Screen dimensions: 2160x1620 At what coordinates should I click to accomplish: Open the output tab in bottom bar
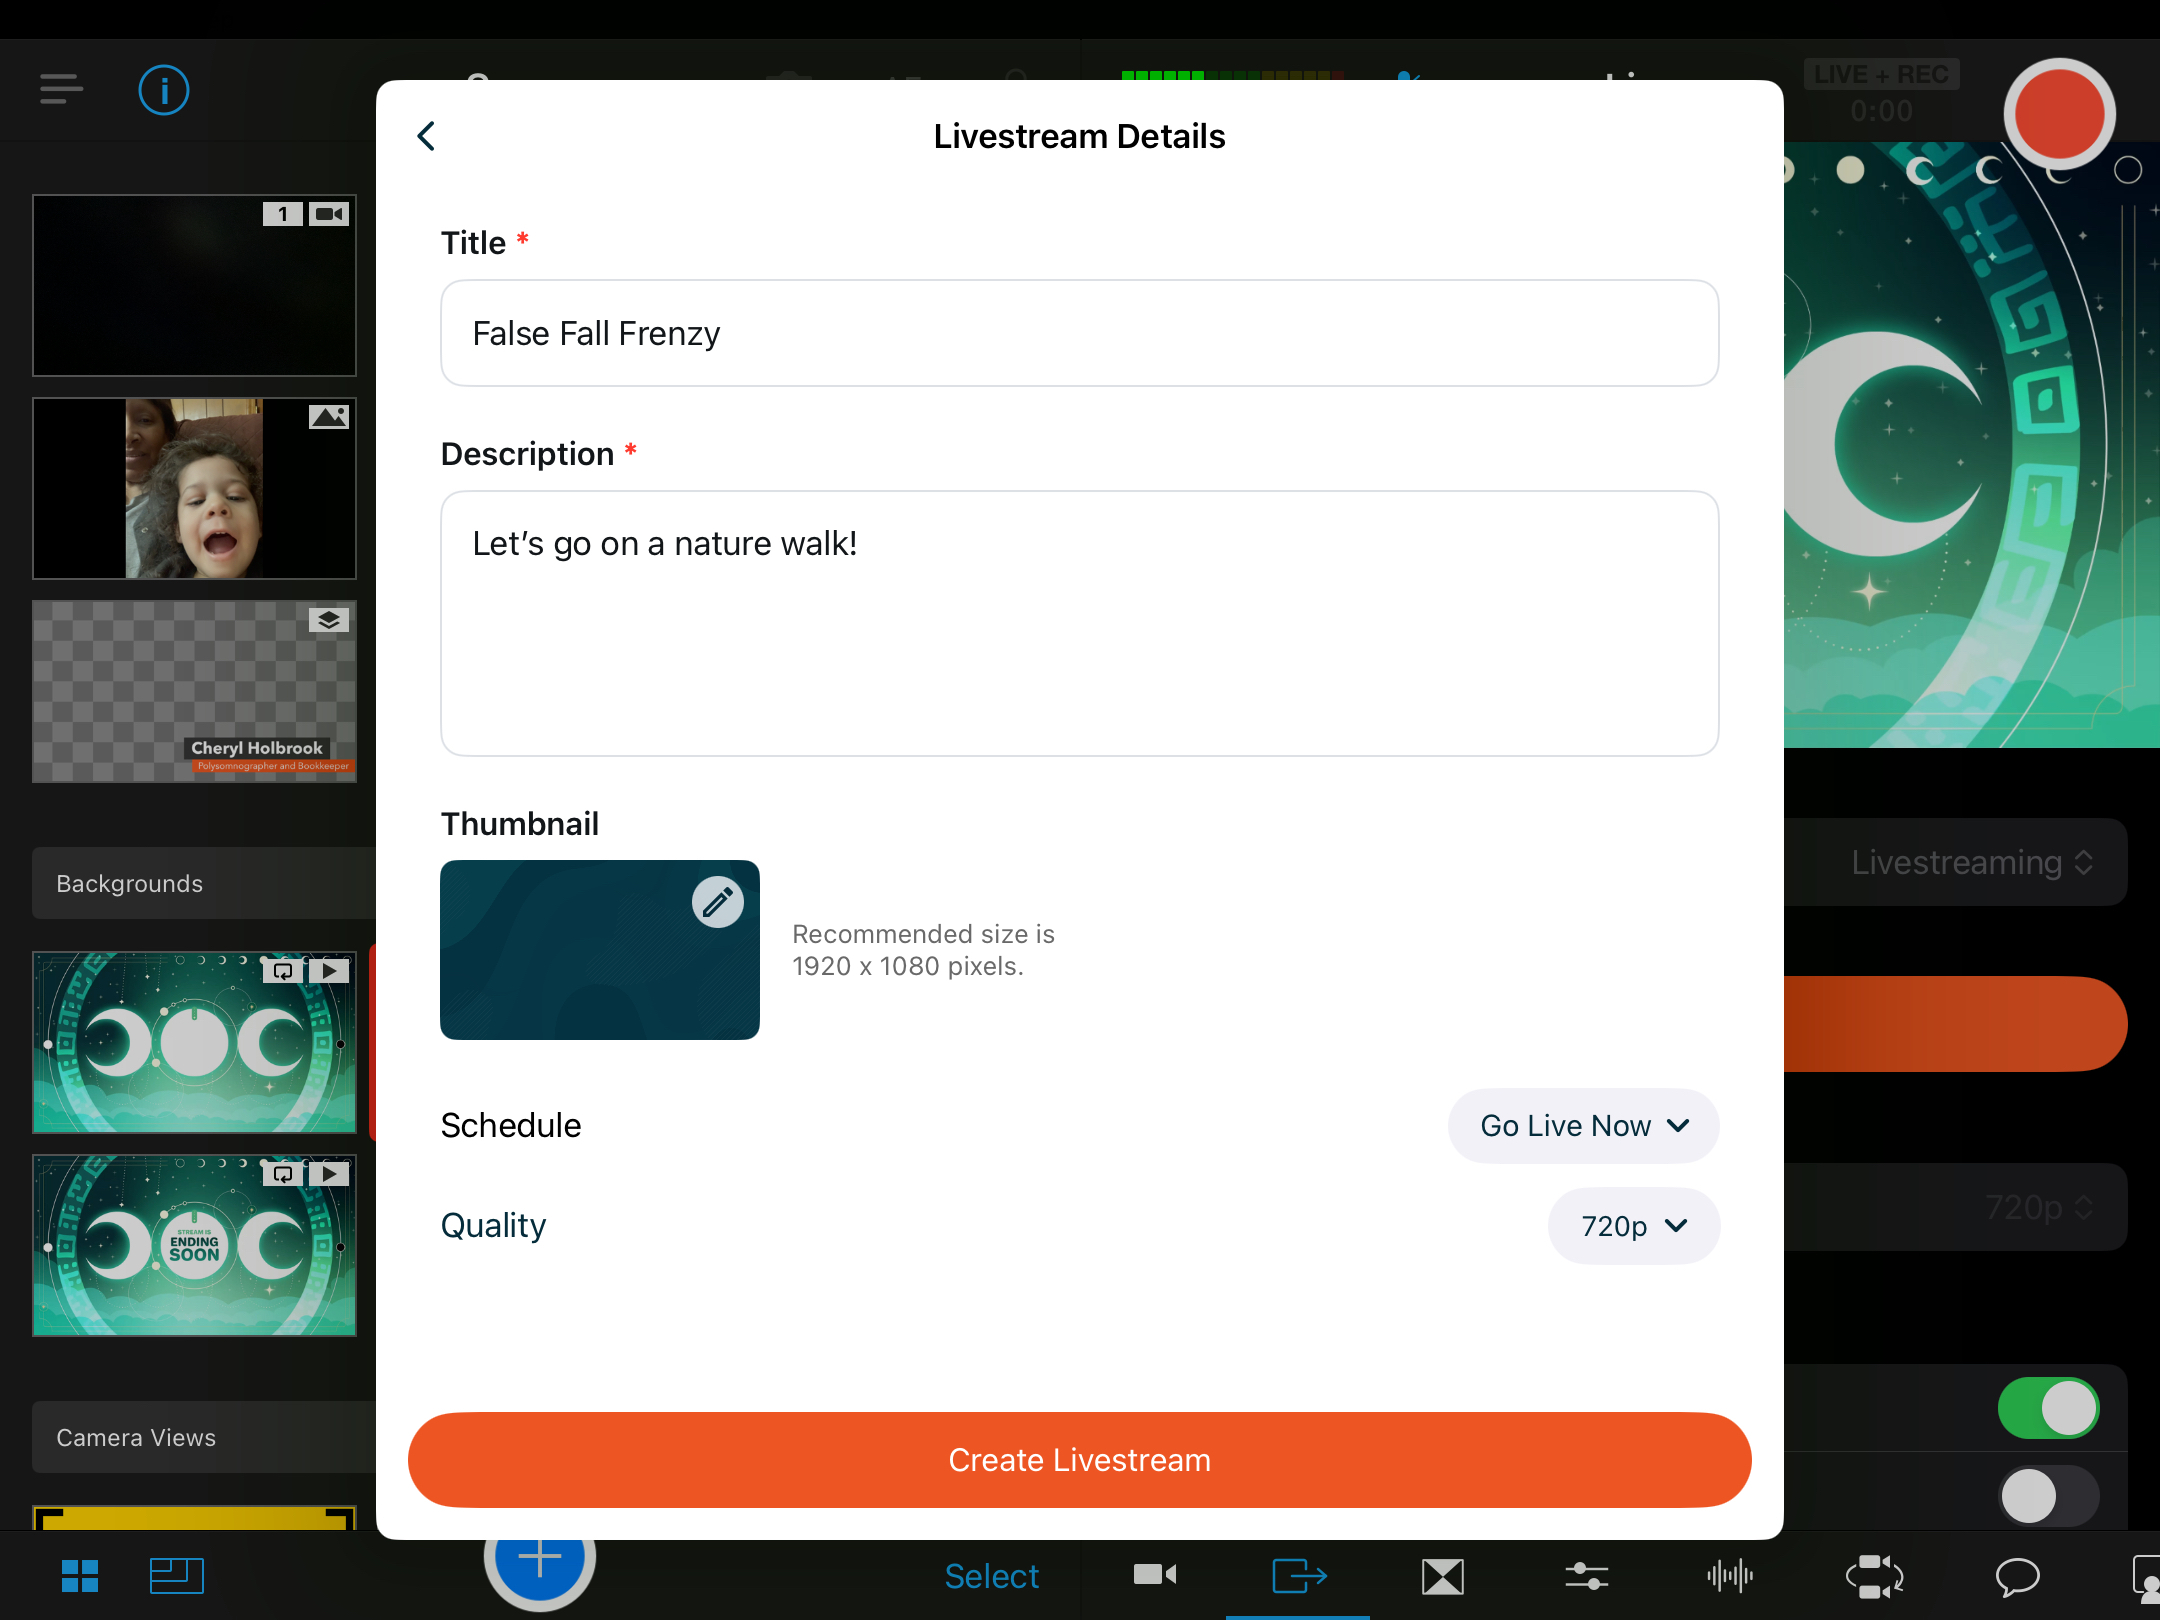tap(1298, 1576)
